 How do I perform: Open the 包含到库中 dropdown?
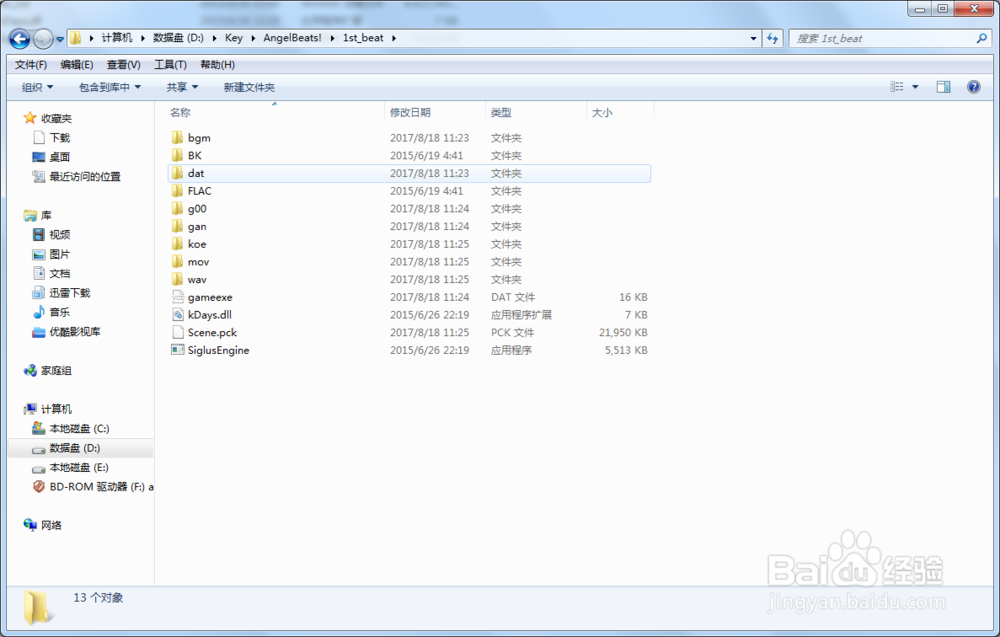tap(110, 87)
